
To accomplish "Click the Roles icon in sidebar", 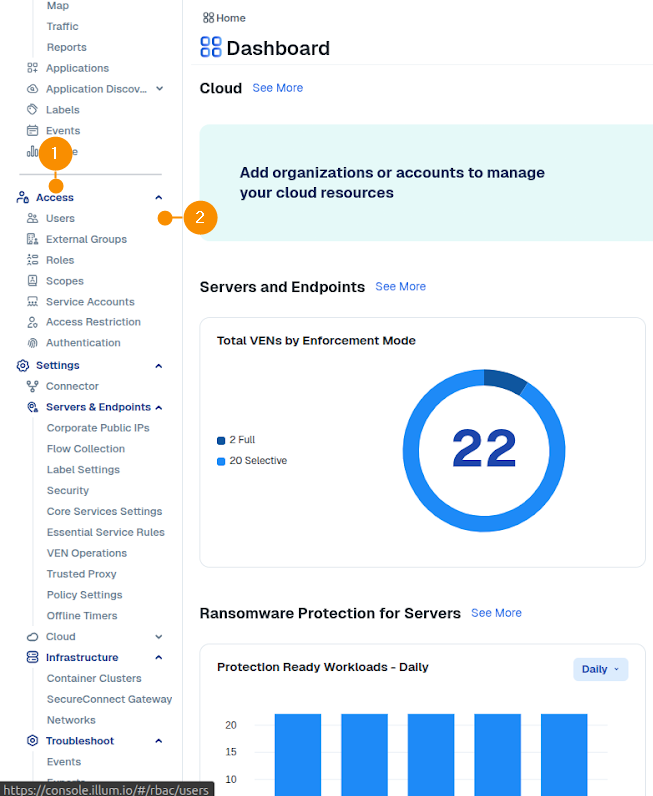I will [33, 260].
